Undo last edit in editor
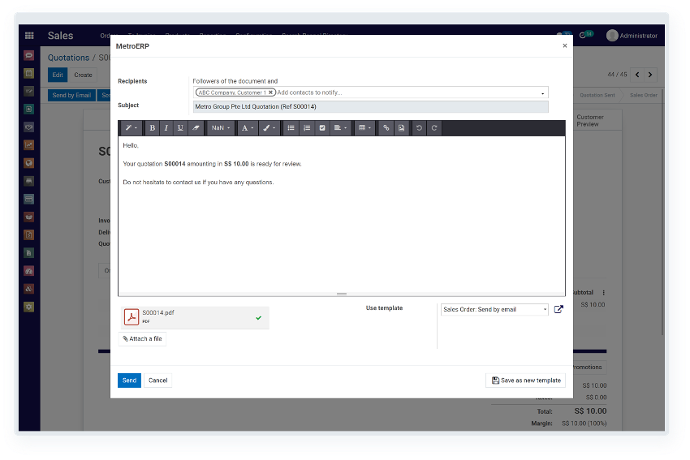The height and width of the screenshot is (460, 690). [419, 128]
